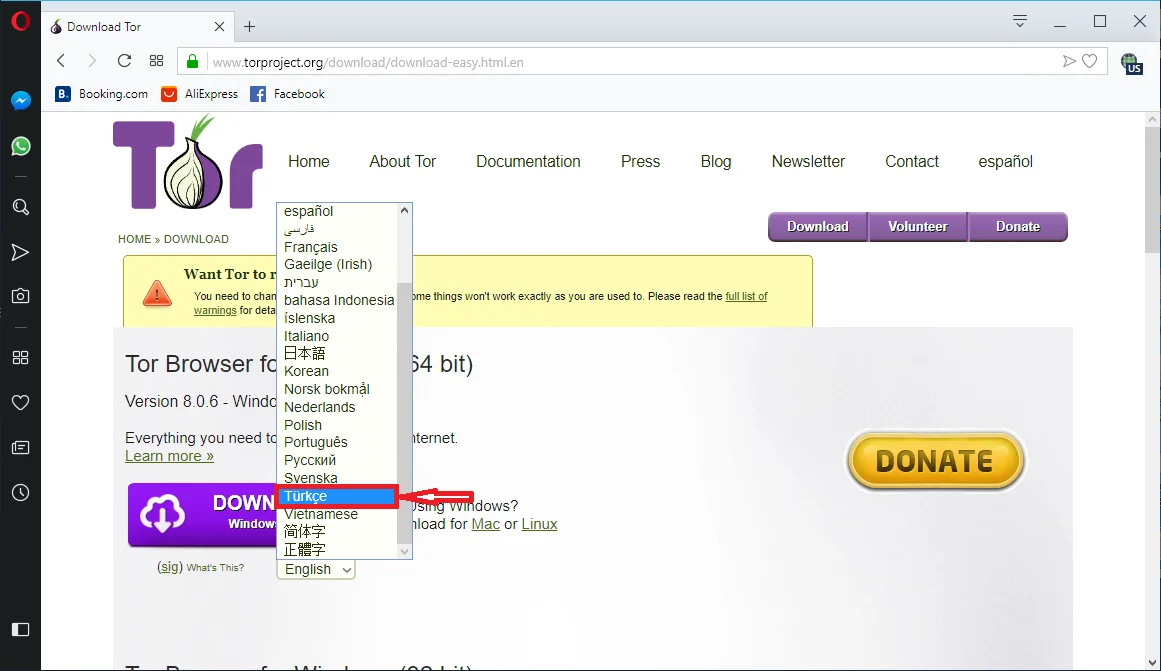Viewport: 1161px width, 671px height.
Task: Go to the About Tor page
Action: pos(402,161)
